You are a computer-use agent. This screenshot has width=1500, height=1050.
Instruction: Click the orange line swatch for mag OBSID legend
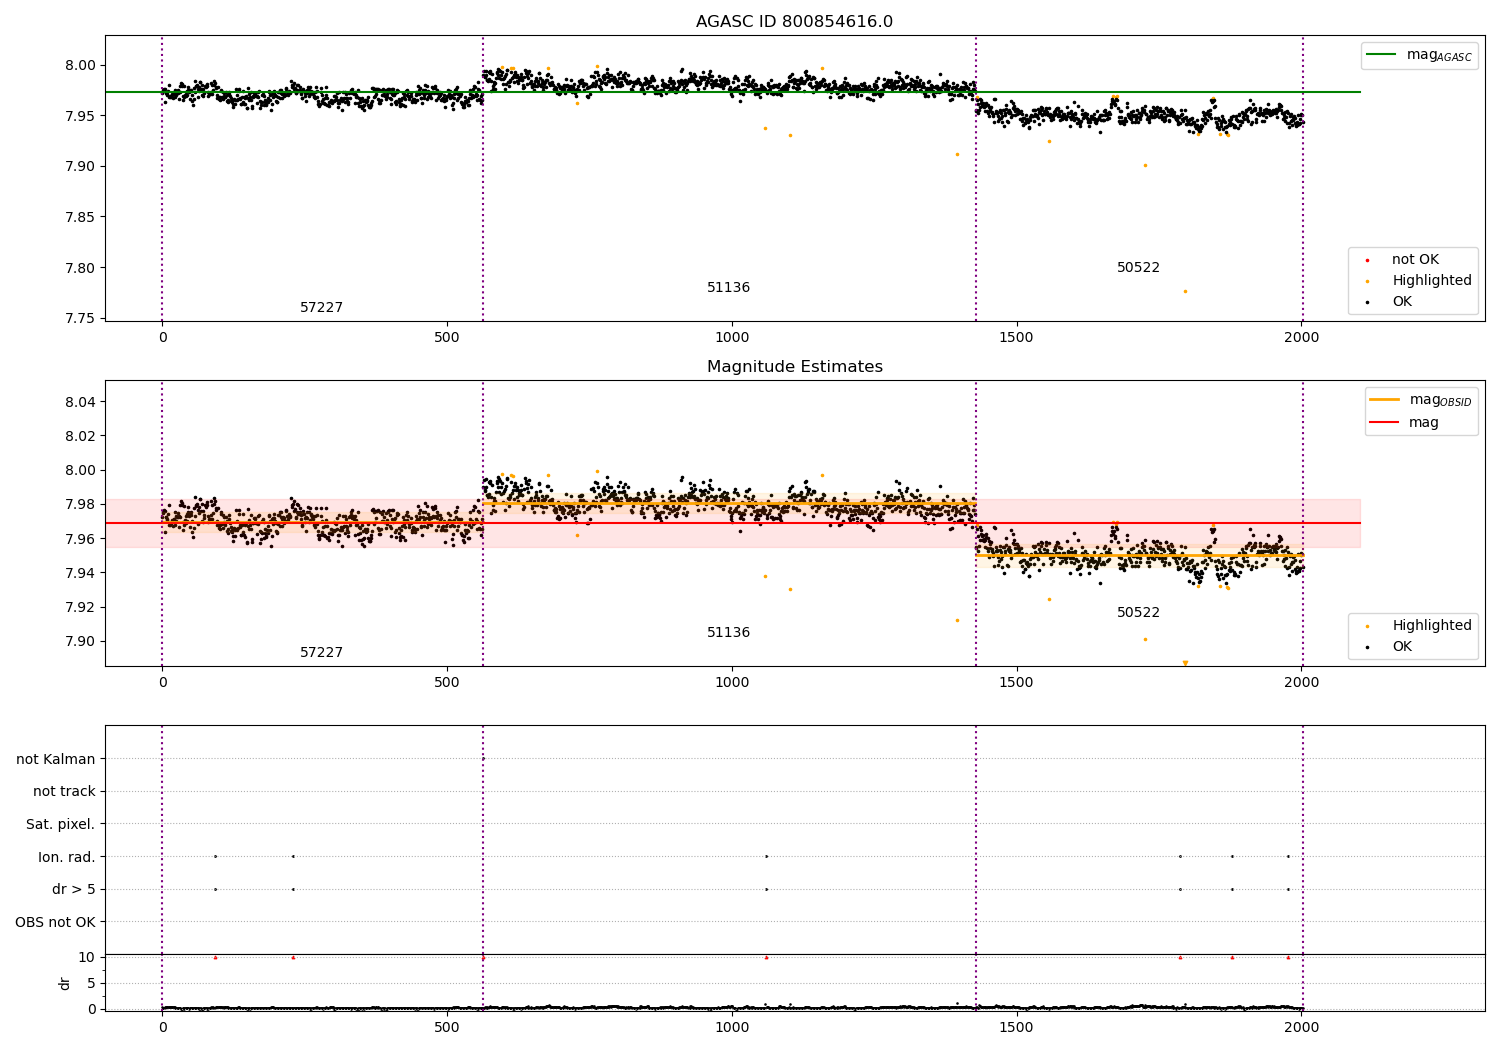point(1384,400)
